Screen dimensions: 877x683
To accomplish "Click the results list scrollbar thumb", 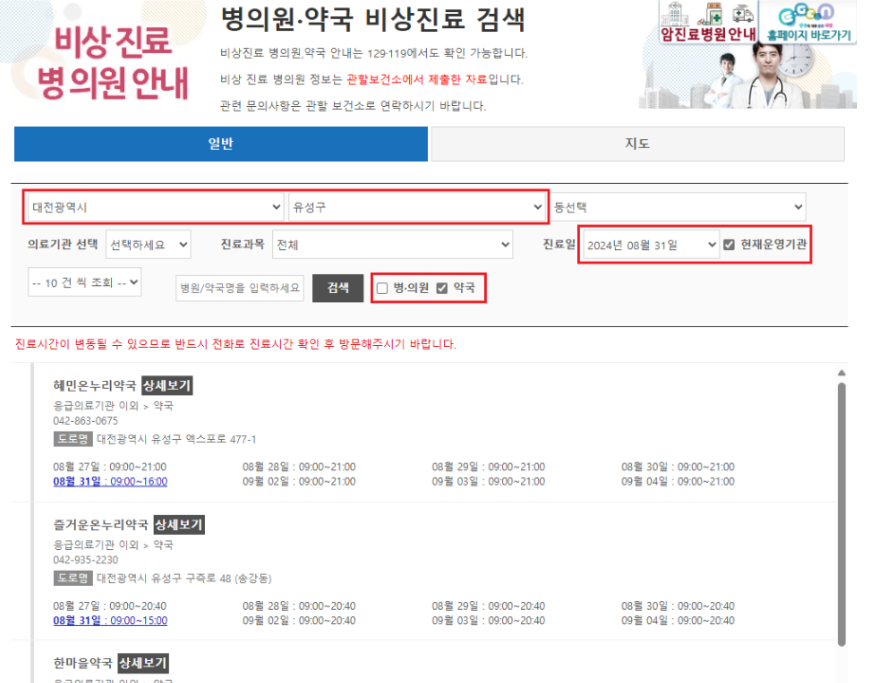I will tap(841, 515).
